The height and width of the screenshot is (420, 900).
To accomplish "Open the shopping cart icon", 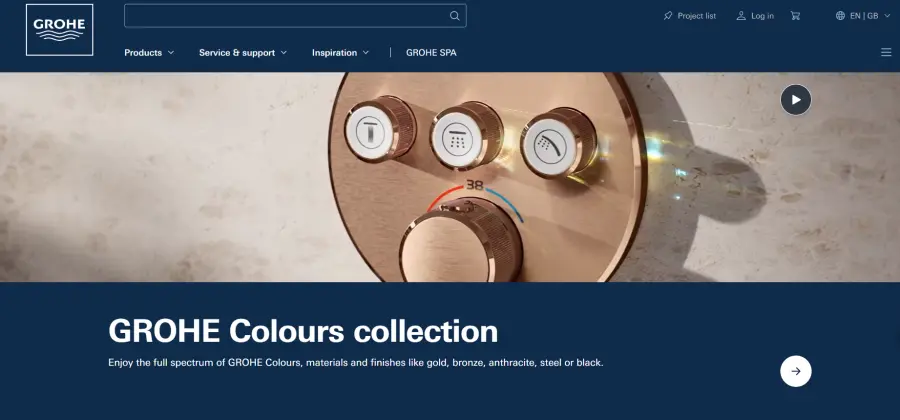I will pos(795,16).
